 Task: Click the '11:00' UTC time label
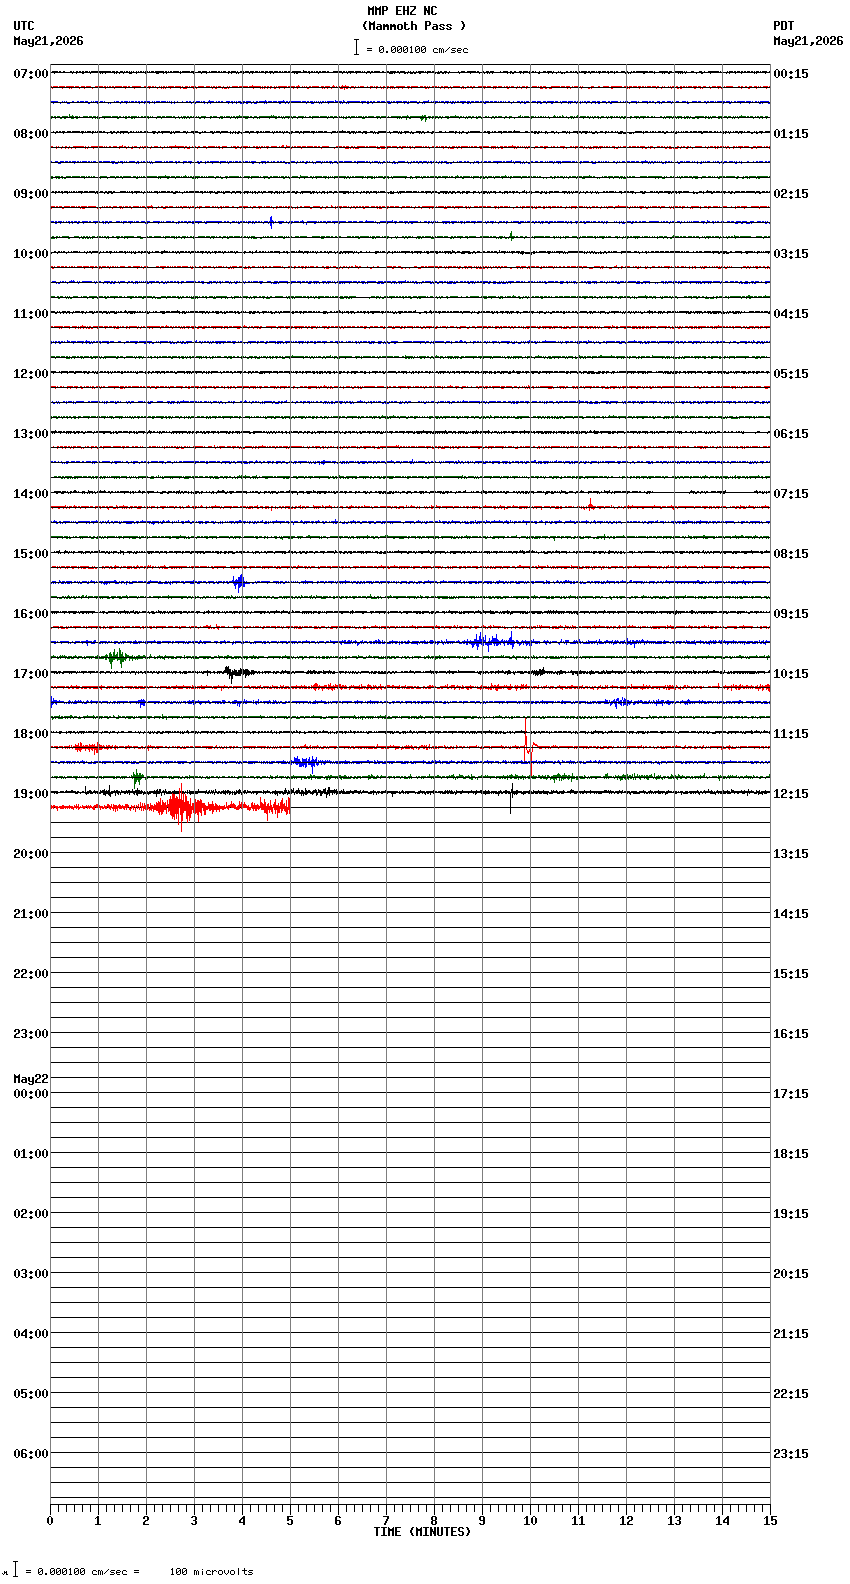31,314
